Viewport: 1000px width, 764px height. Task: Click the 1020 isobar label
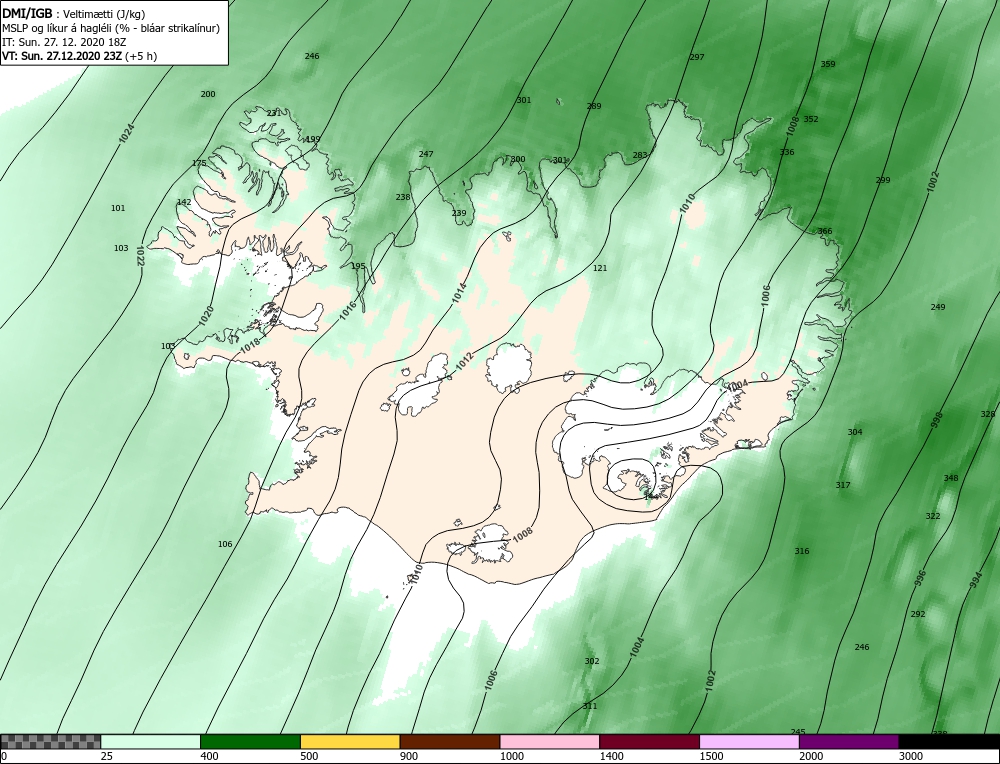coord(206,317)
